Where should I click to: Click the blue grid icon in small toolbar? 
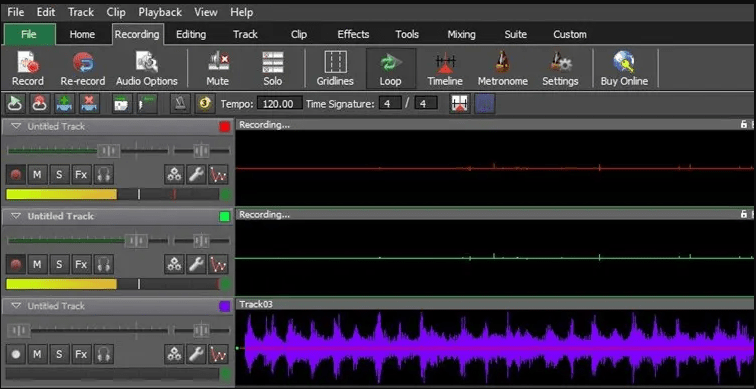[x=485, y=104]
